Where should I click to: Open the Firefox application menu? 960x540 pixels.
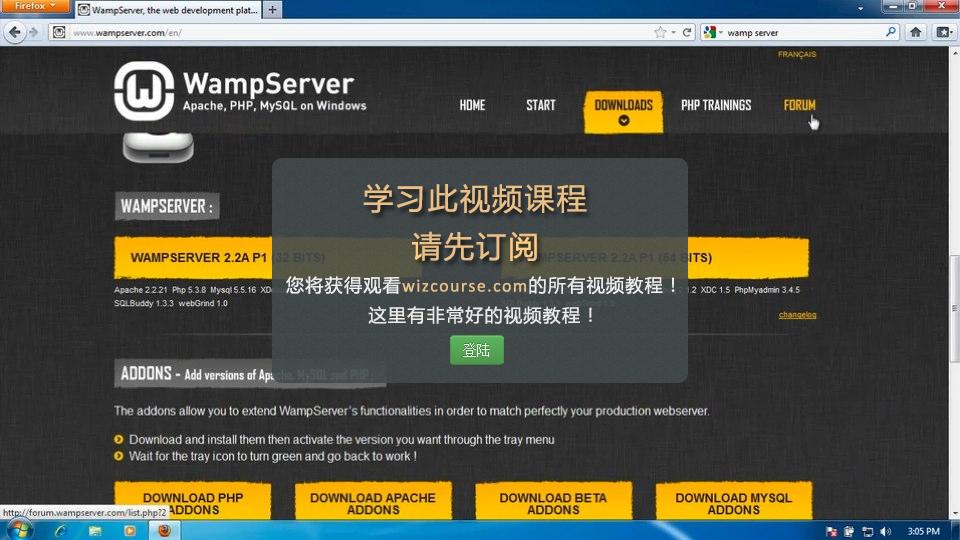click(35, 6)
